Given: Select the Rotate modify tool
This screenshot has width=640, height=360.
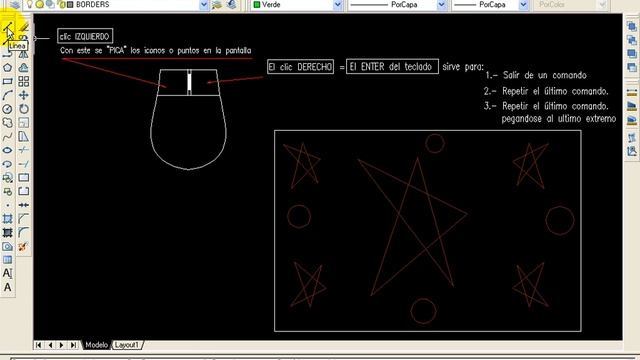Looking at the screenshot, I should pyautogui.click(x=24, y=109).
